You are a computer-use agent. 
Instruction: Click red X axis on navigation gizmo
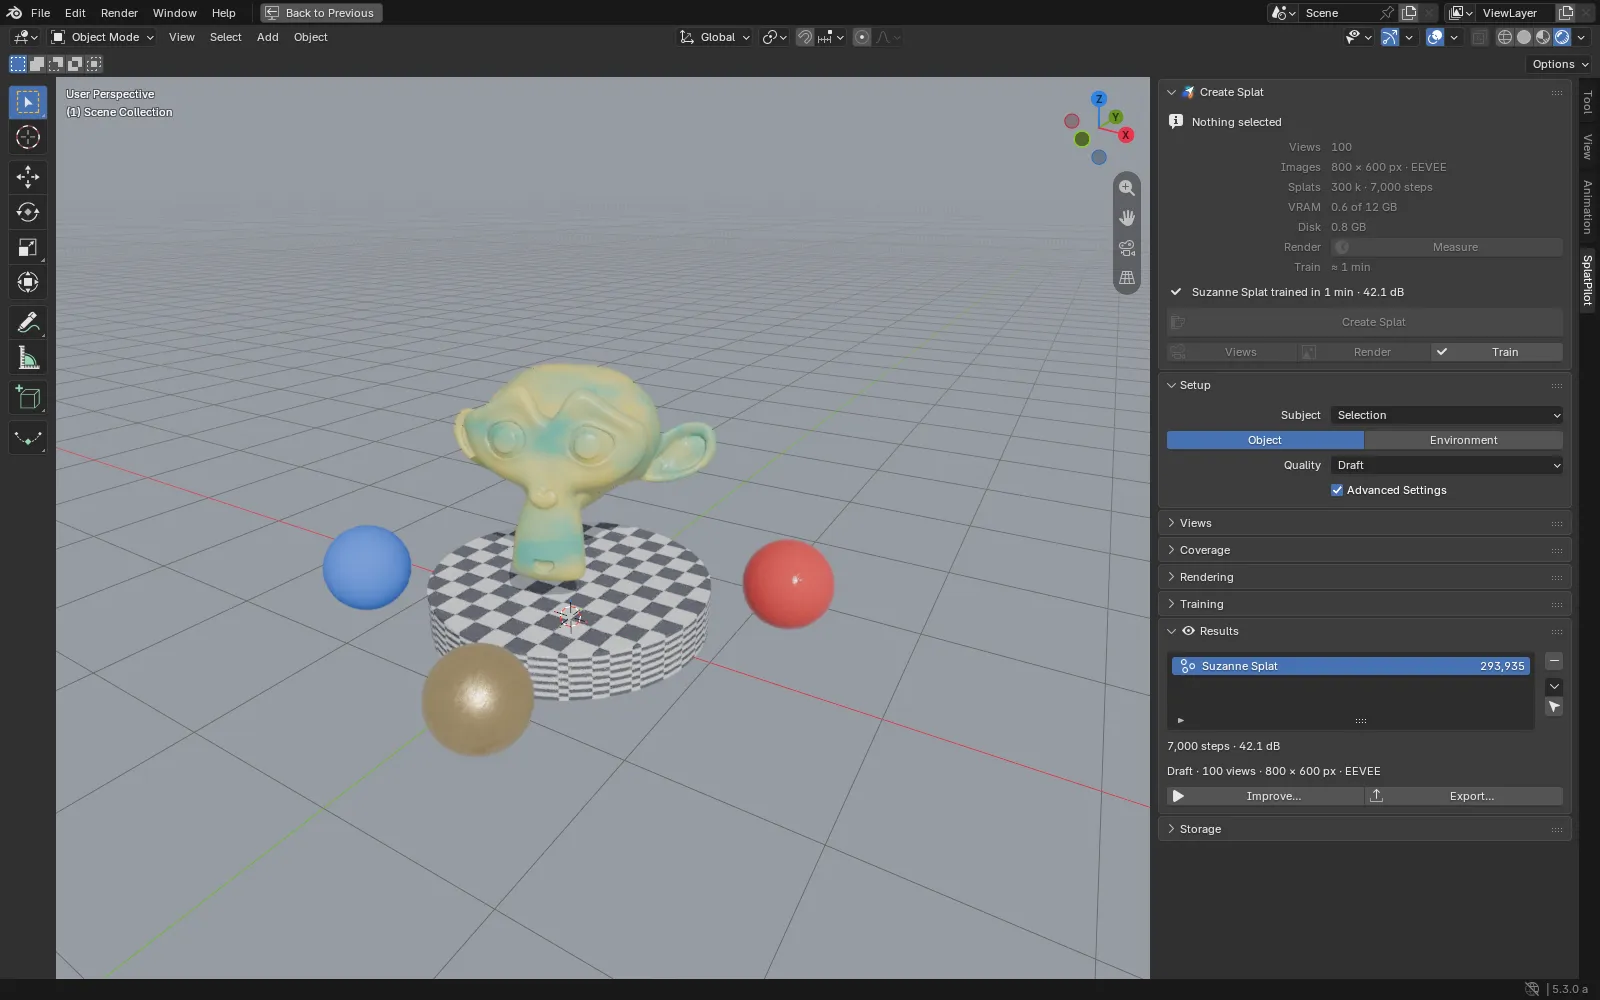click(1126, 135)
